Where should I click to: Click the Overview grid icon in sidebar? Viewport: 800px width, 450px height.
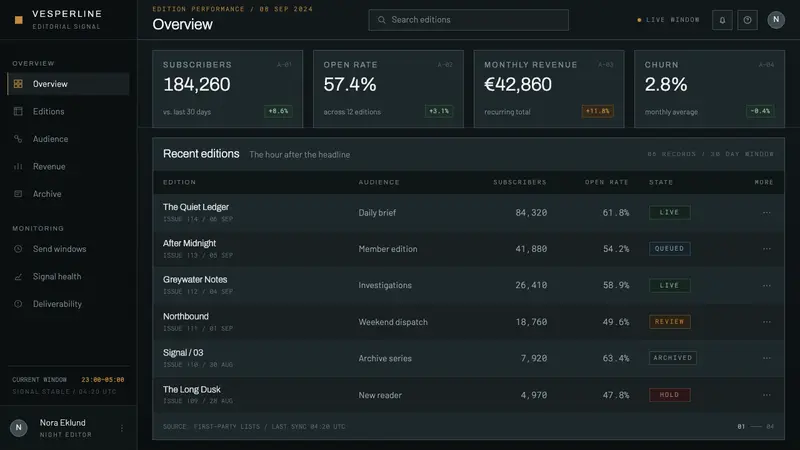[18, 84]
